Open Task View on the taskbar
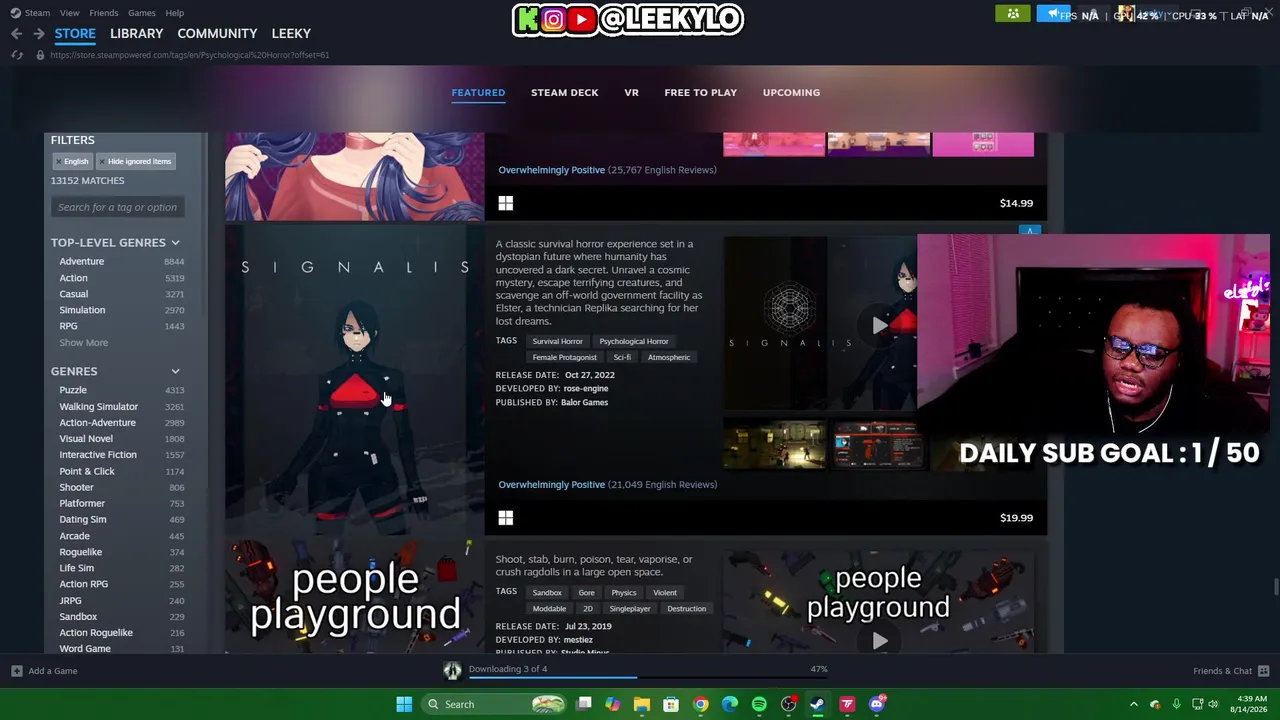This screenshot has width=1280, height=720. 584,704
